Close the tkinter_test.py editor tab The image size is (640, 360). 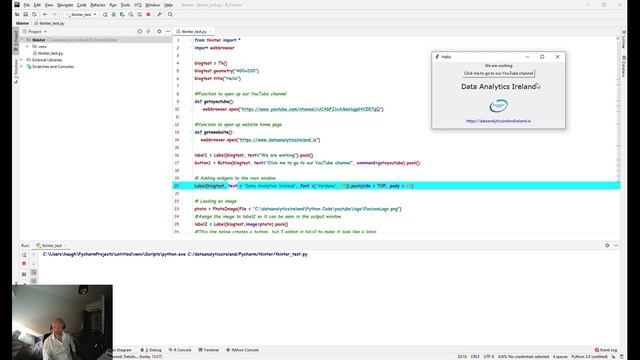coord(211,31)
